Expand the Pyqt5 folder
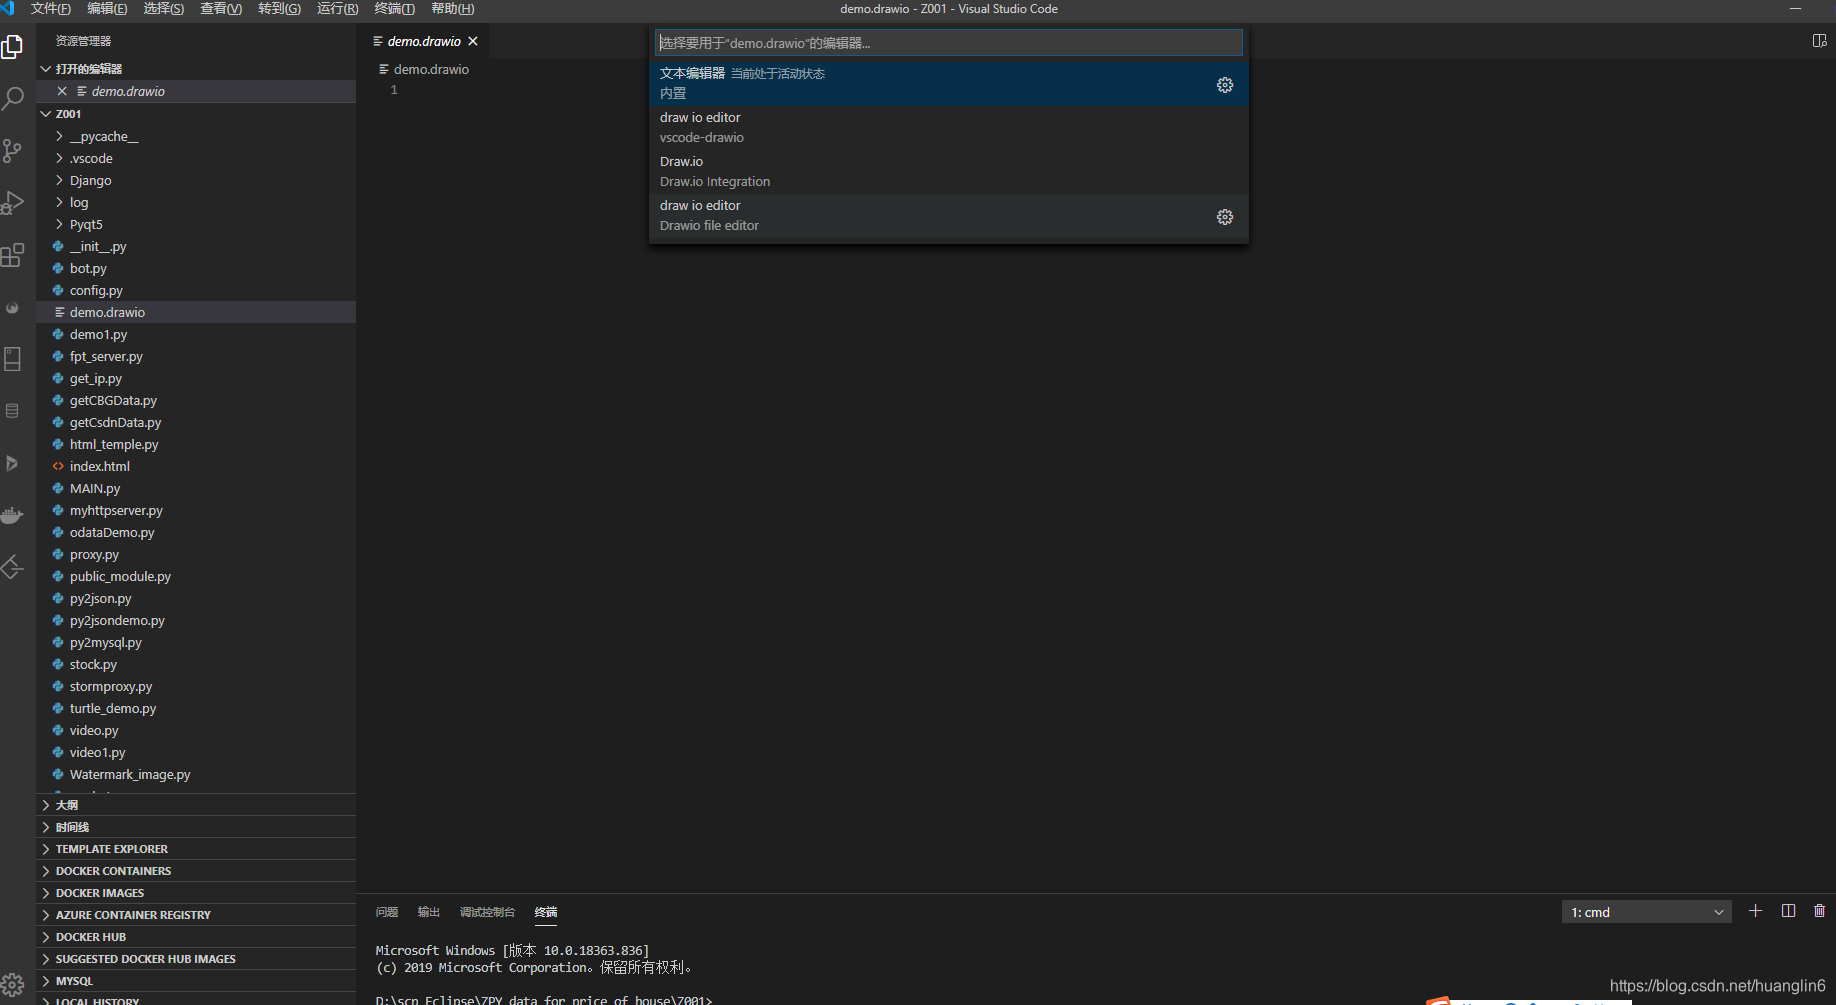The width and height of the screenshot is (1836, 1005). point(196,224)
